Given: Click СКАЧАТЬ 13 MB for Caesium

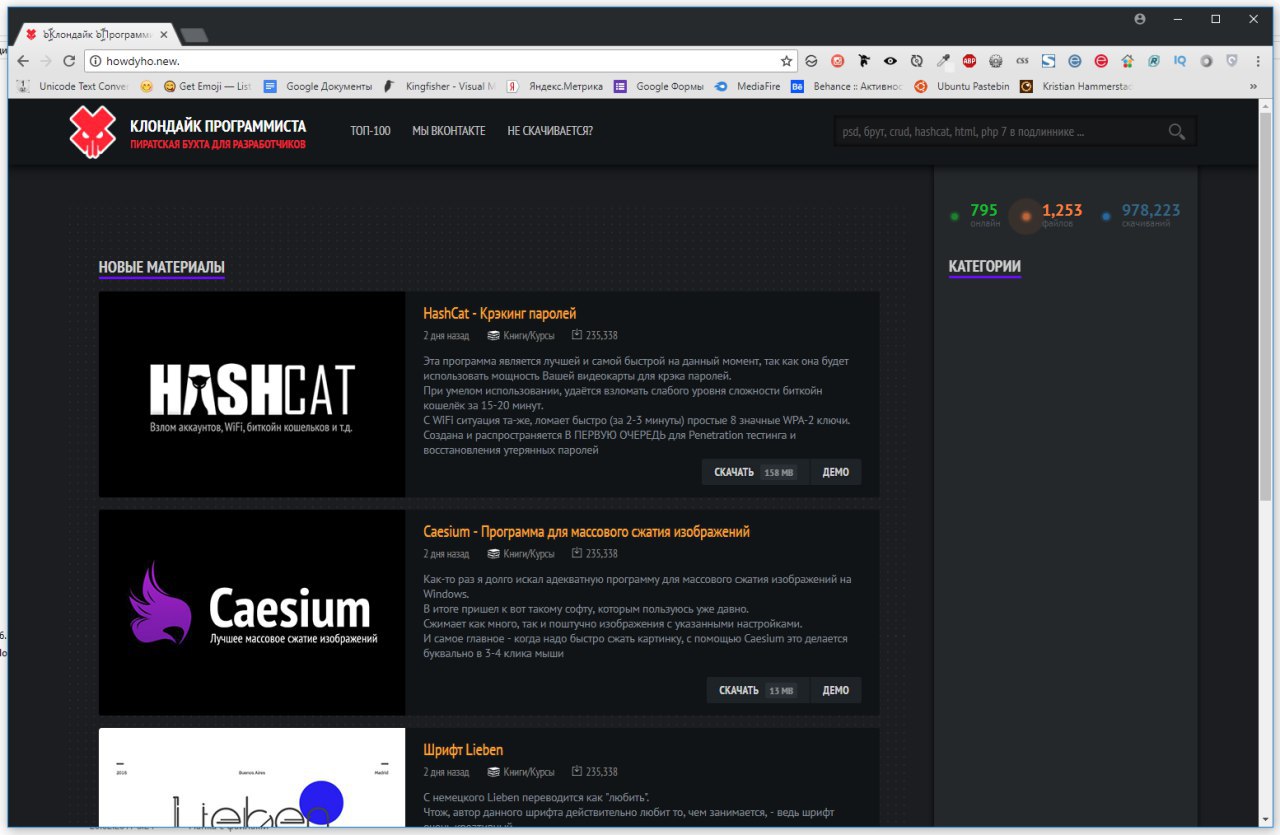Looking at the screenshot, I should tap(757, 690).
